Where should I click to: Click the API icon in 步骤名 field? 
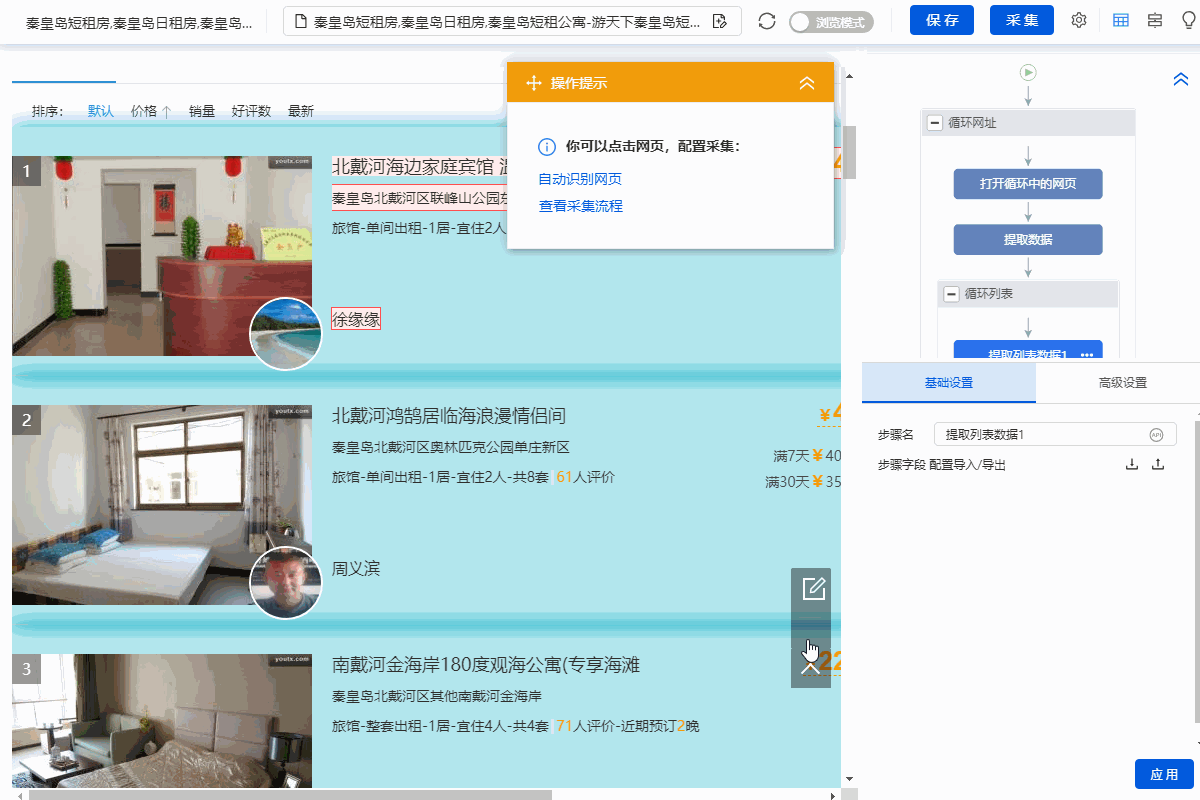tap(1156, 434)
